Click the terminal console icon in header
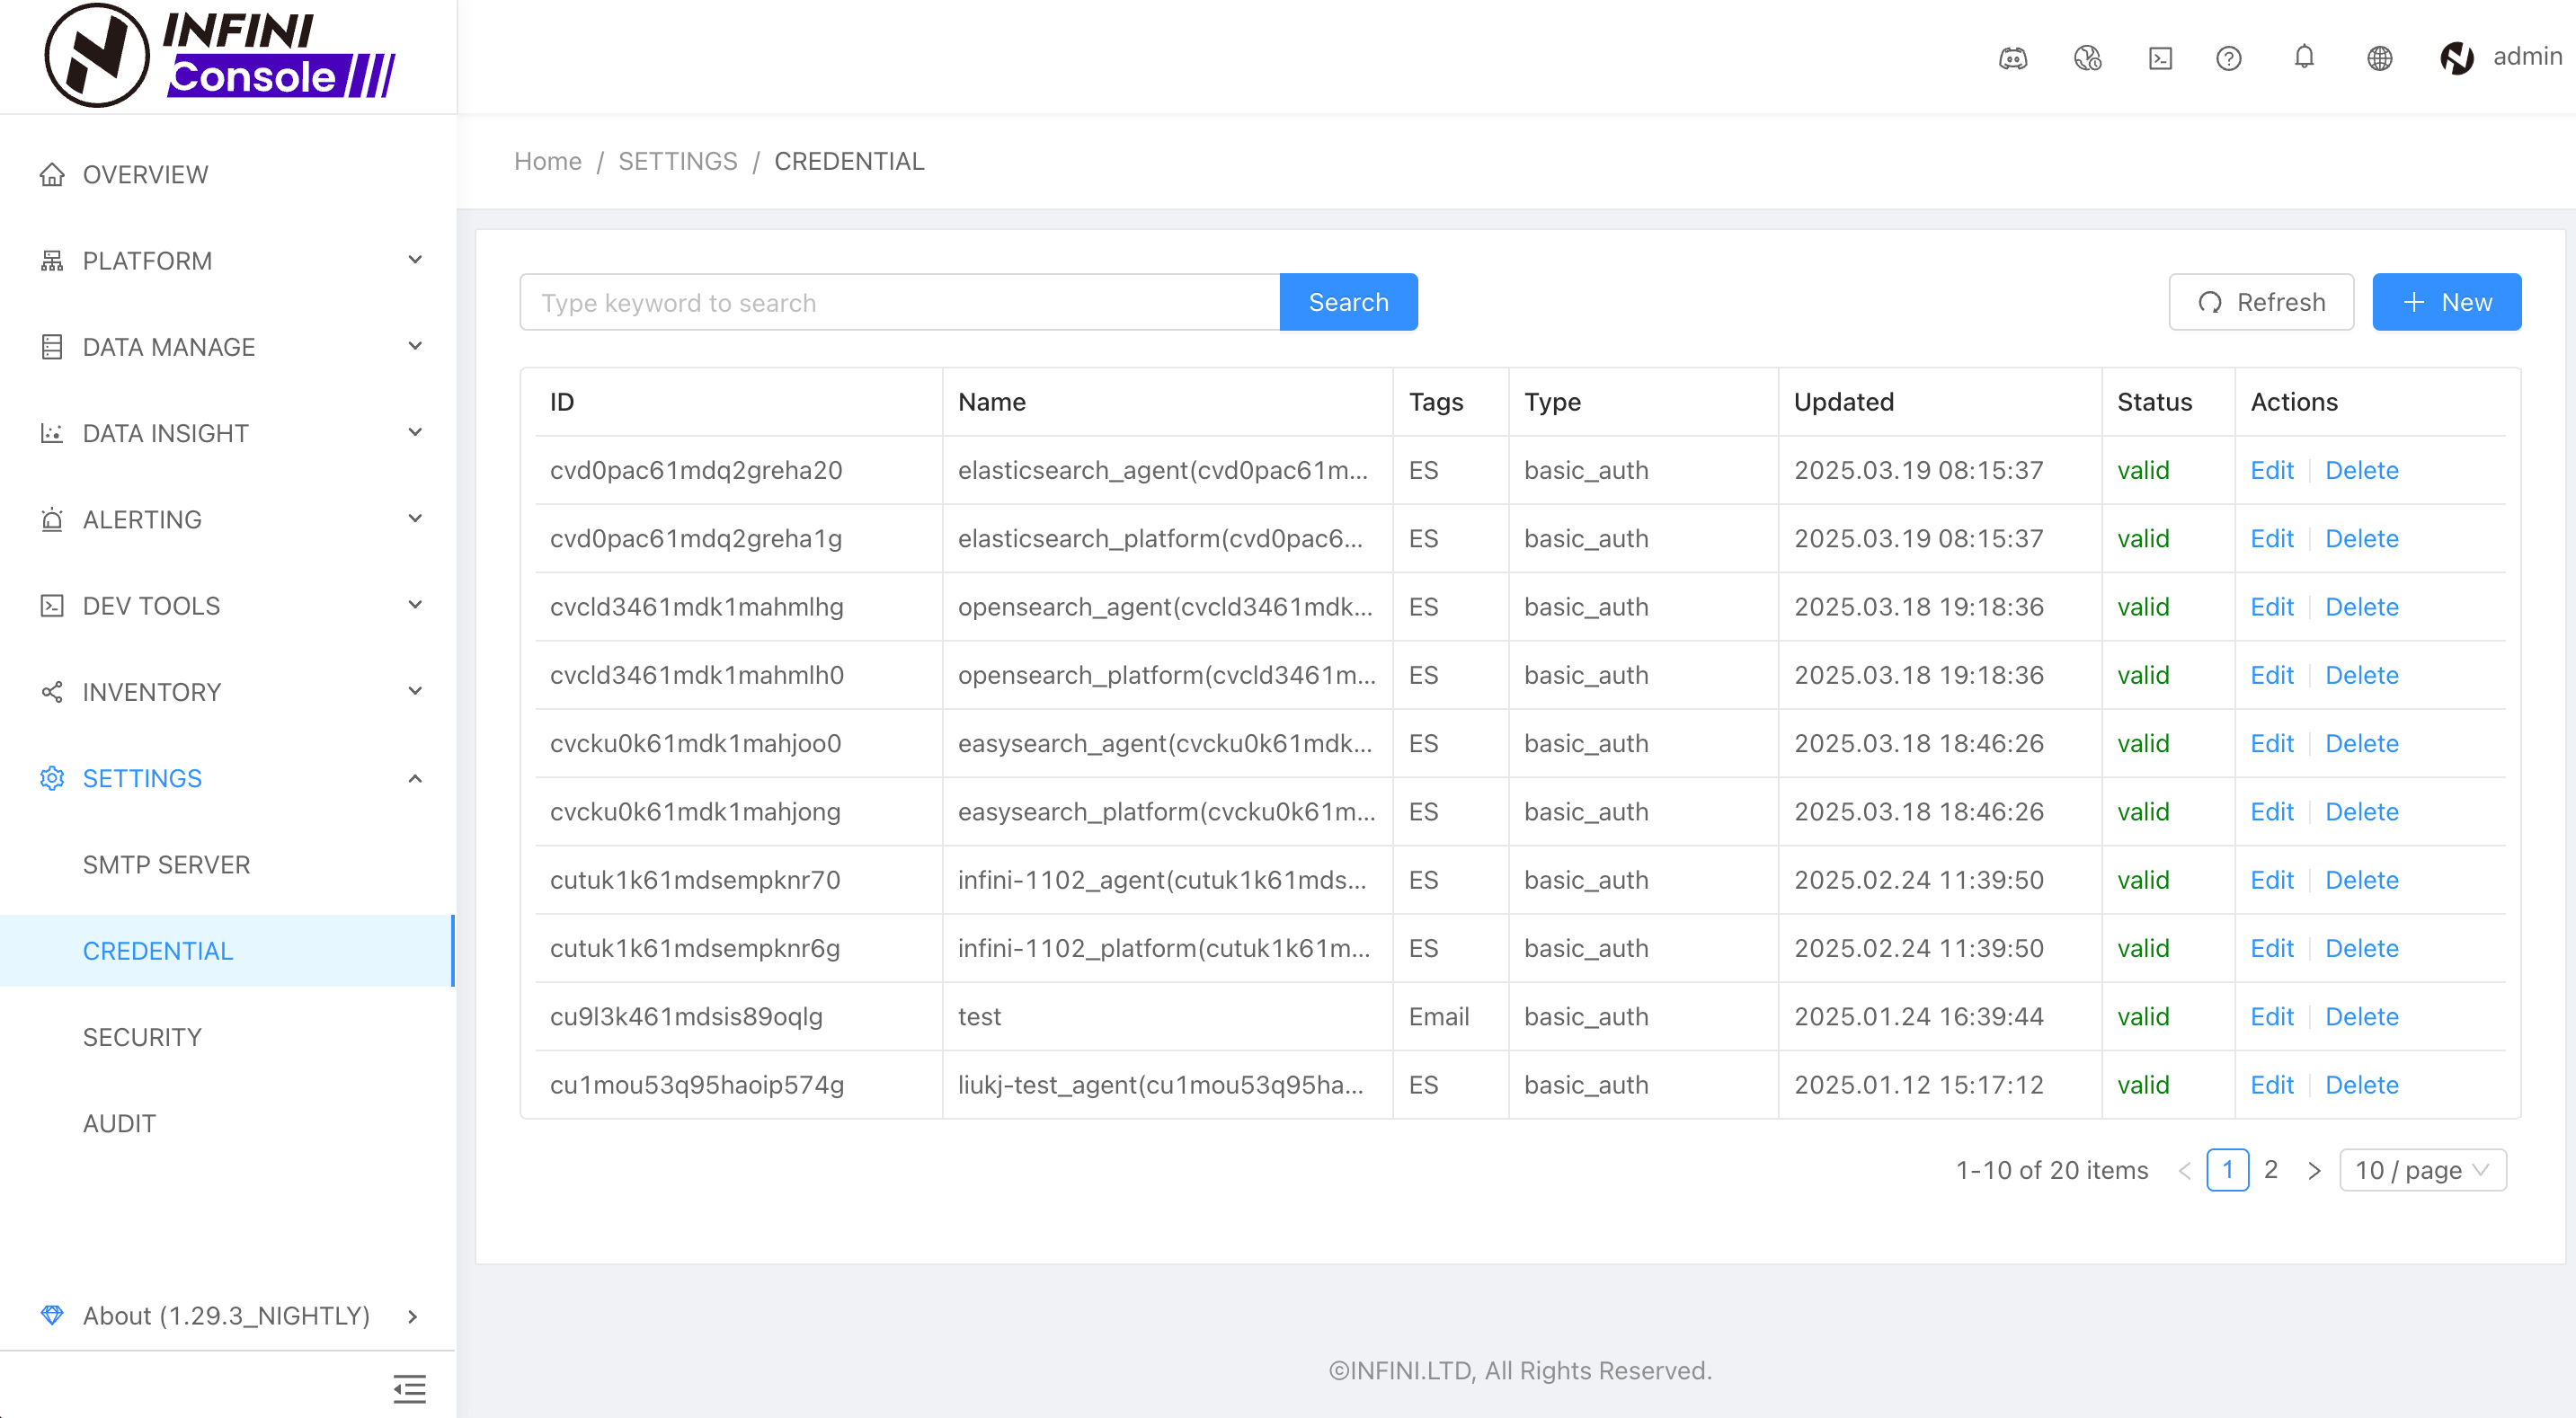 (2160, 58)
